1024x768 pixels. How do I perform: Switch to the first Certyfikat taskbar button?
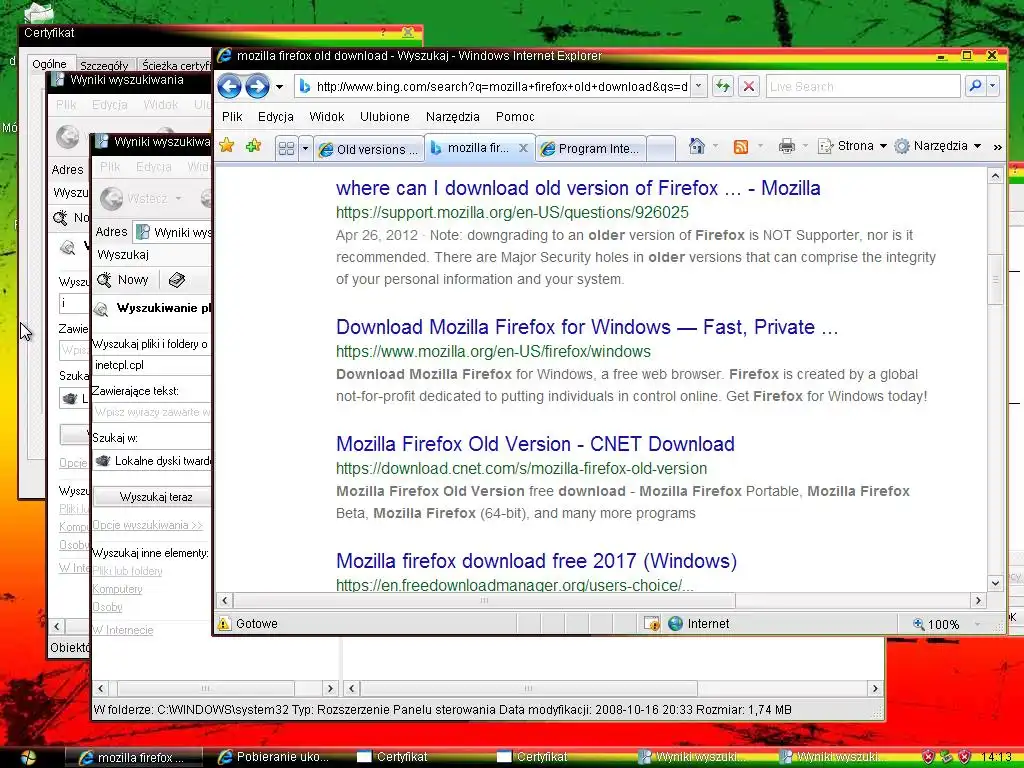[392, 758]
